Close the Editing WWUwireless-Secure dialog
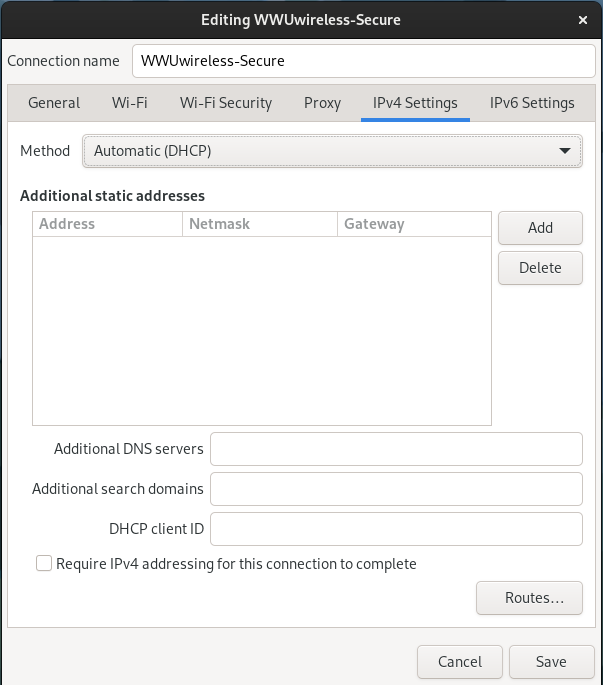The height and width of the screenshot is (685, 603). pos(582,20)
